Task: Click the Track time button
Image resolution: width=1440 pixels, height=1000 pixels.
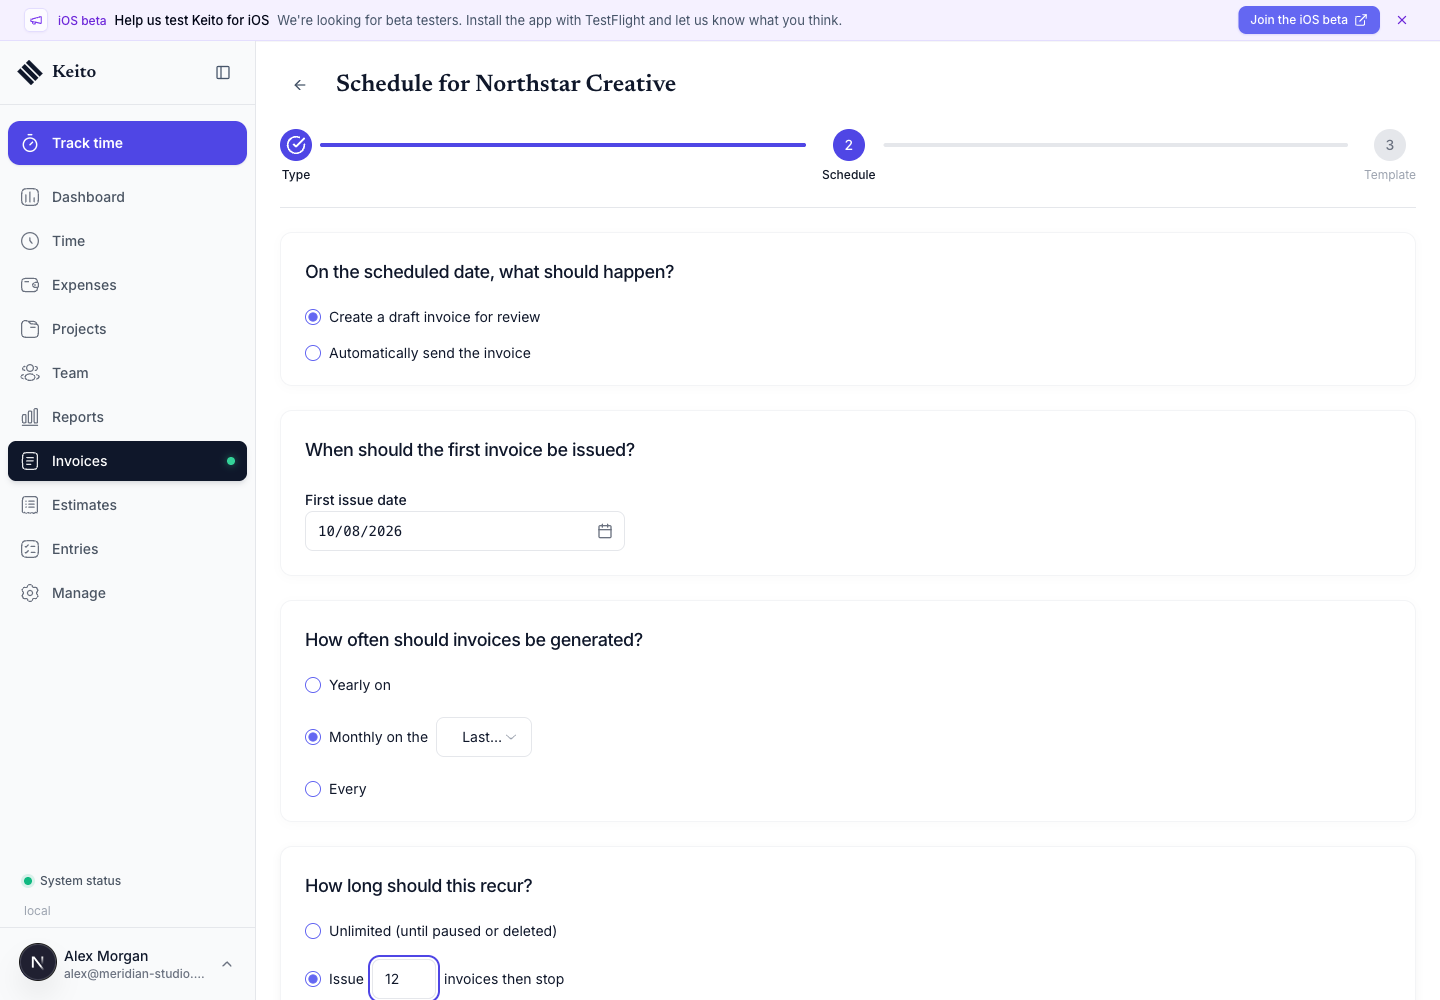Action: [x=127, y=143]
